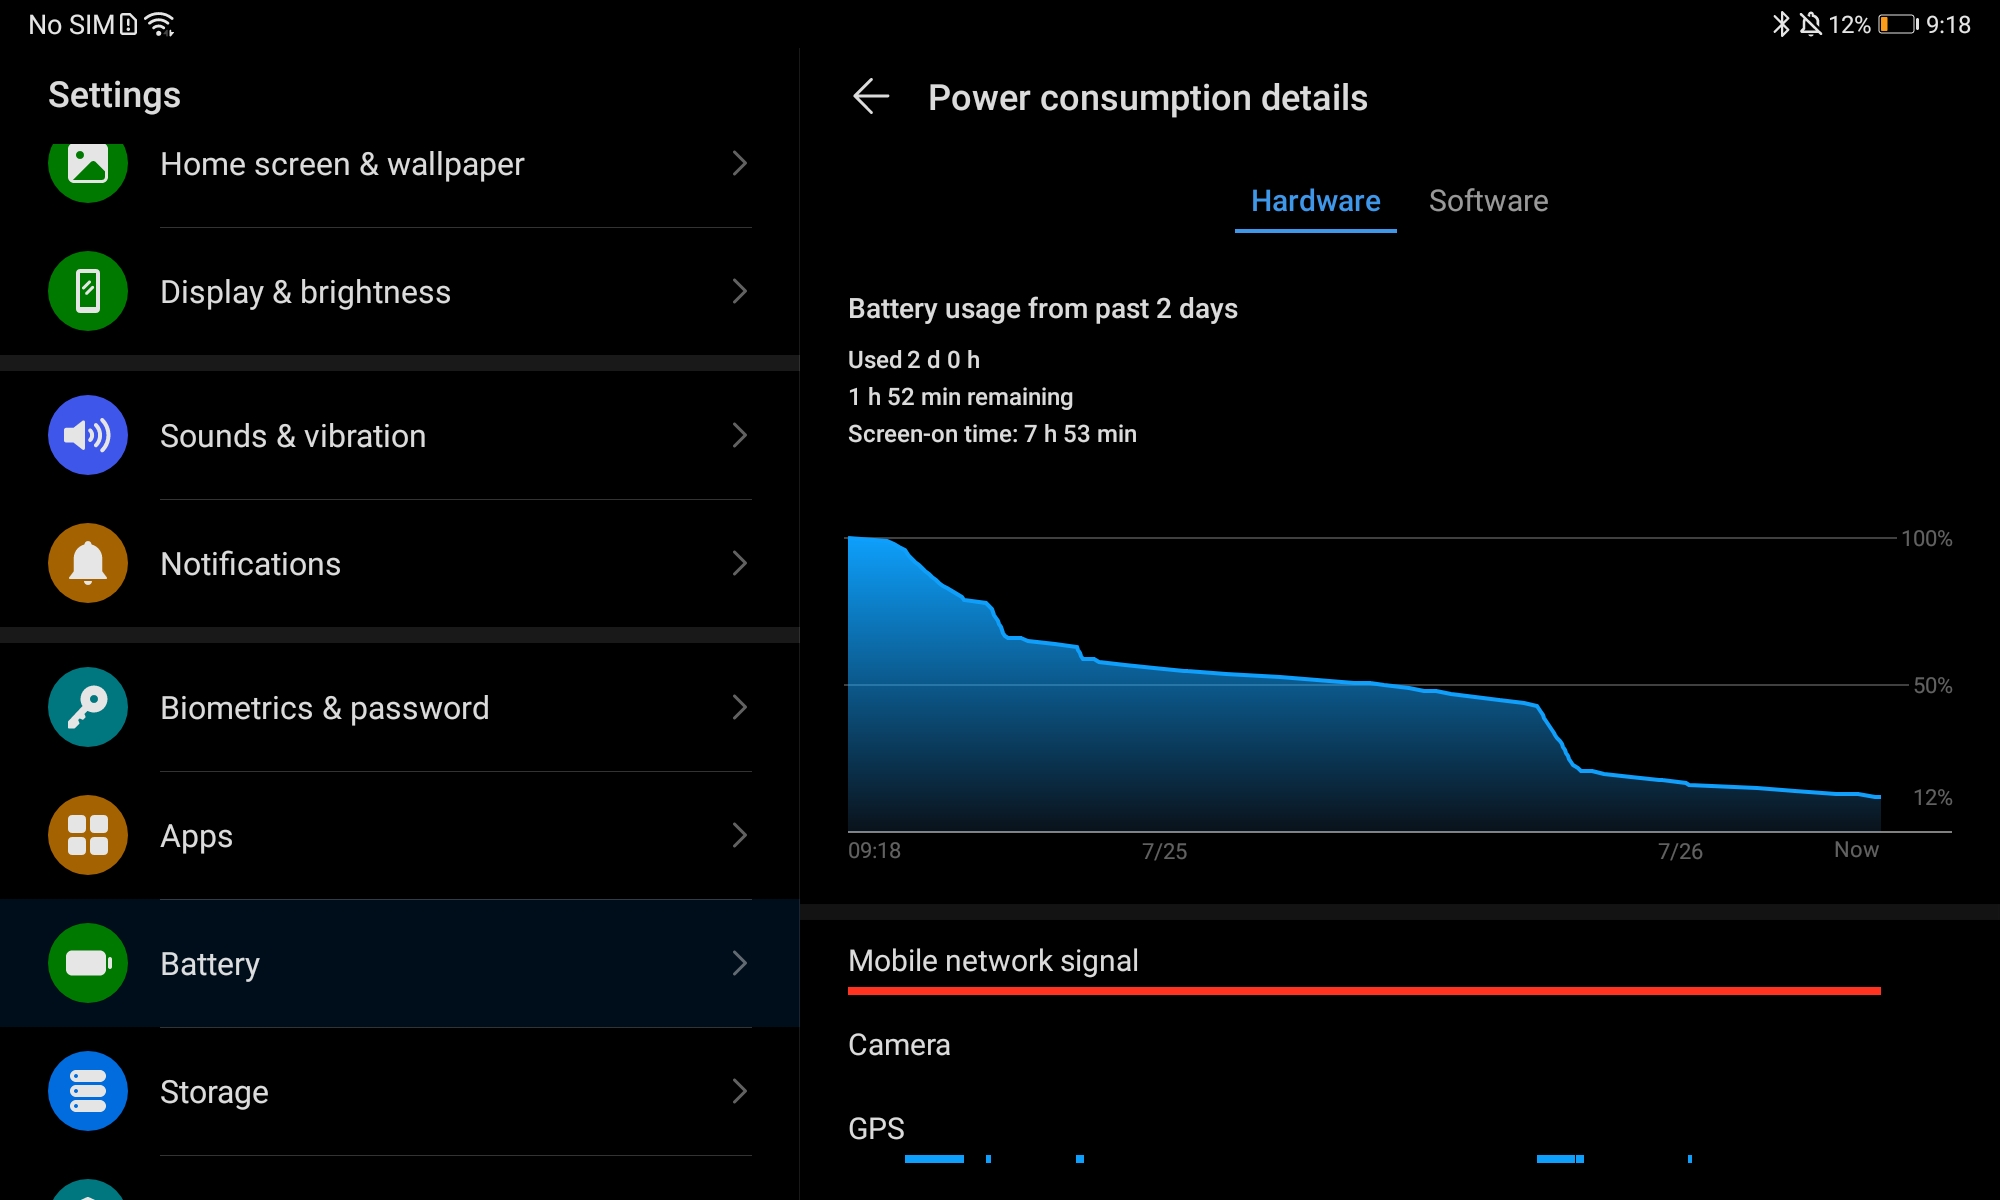
Task: Tap the Apps grid icon
Action: pos(88,835)
